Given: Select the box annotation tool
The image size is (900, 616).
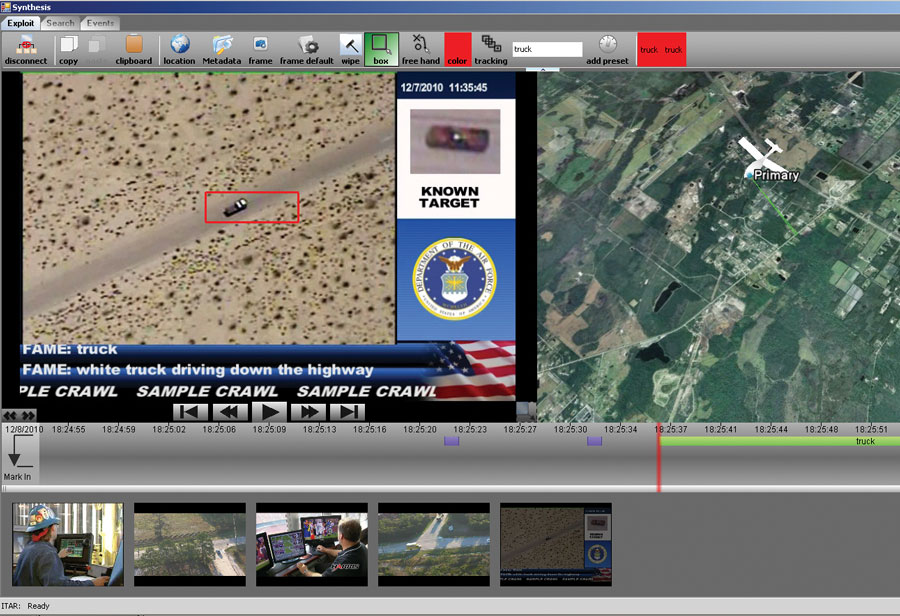Looking at the screenshot, I should (381, 46).
